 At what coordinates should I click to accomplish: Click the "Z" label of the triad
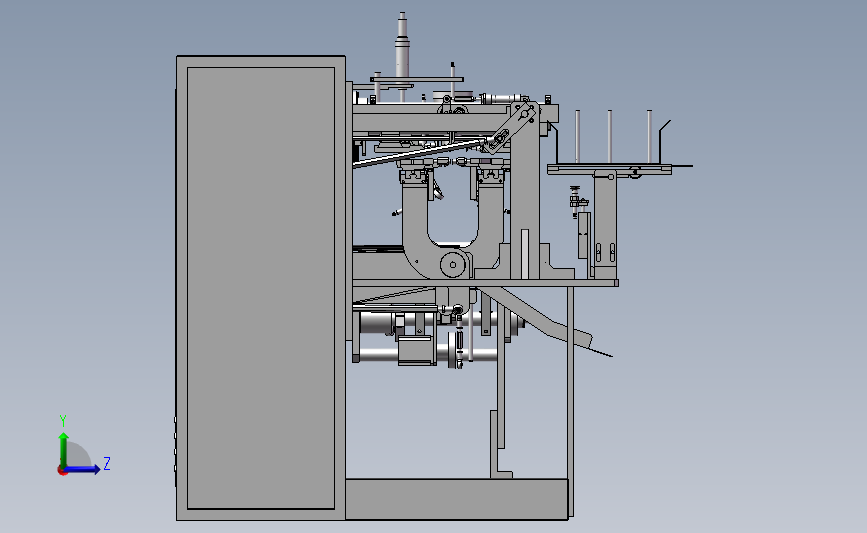tap(107, 463)
